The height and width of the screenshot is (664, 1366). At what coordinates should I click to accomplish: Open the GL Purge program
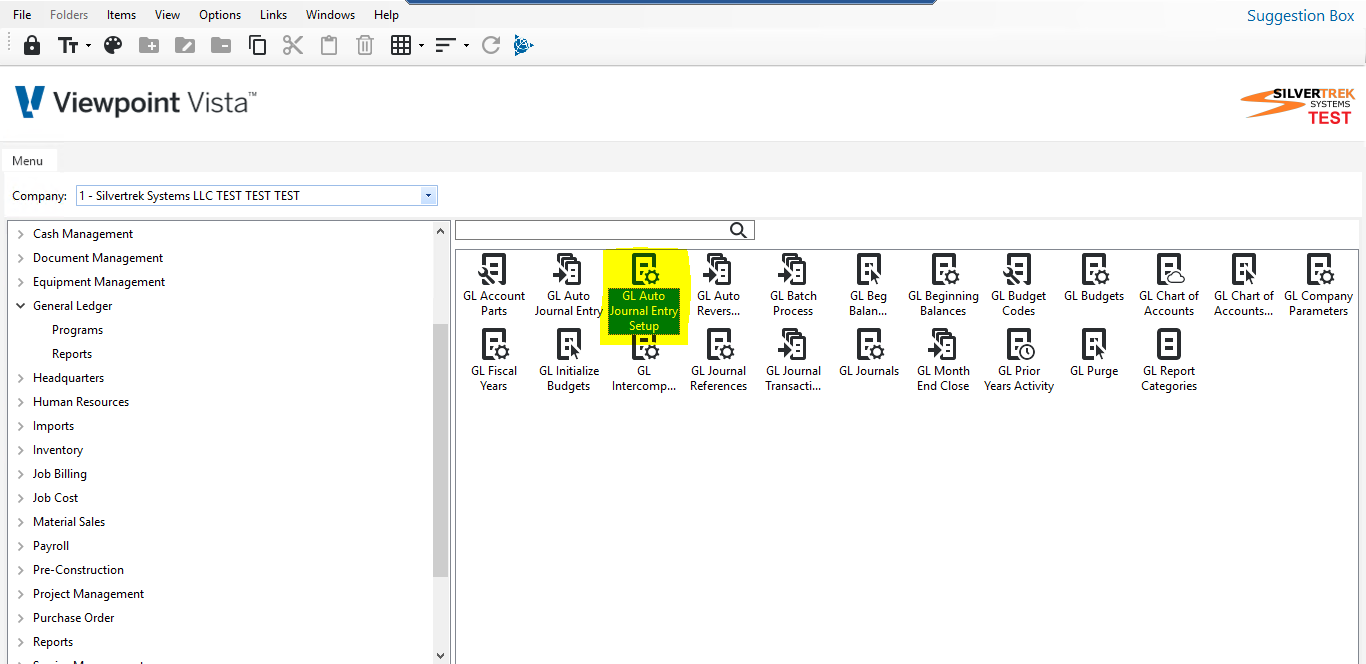(x=1094, y=353)
